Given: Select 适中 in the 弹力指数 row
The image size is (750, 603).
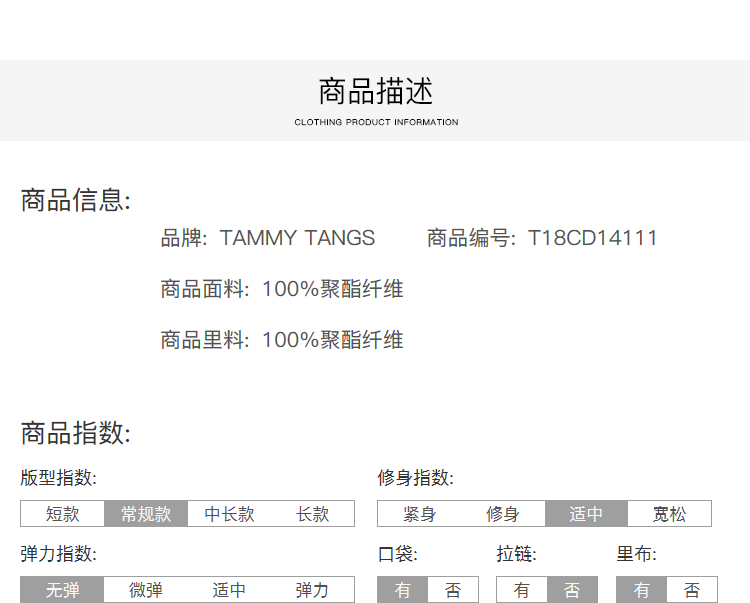Looking at the screenshot, I should 229,590.
